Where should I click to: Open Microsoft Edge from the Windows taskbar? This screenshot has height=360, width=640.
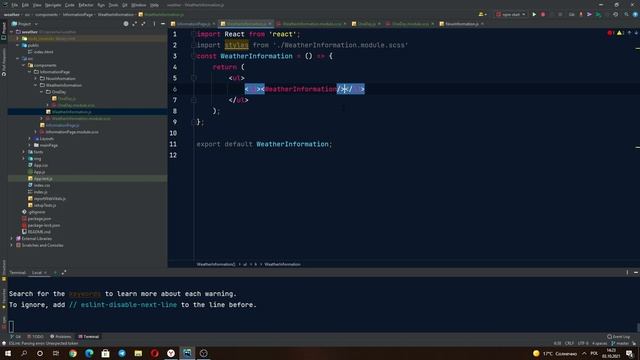point(89,353)
